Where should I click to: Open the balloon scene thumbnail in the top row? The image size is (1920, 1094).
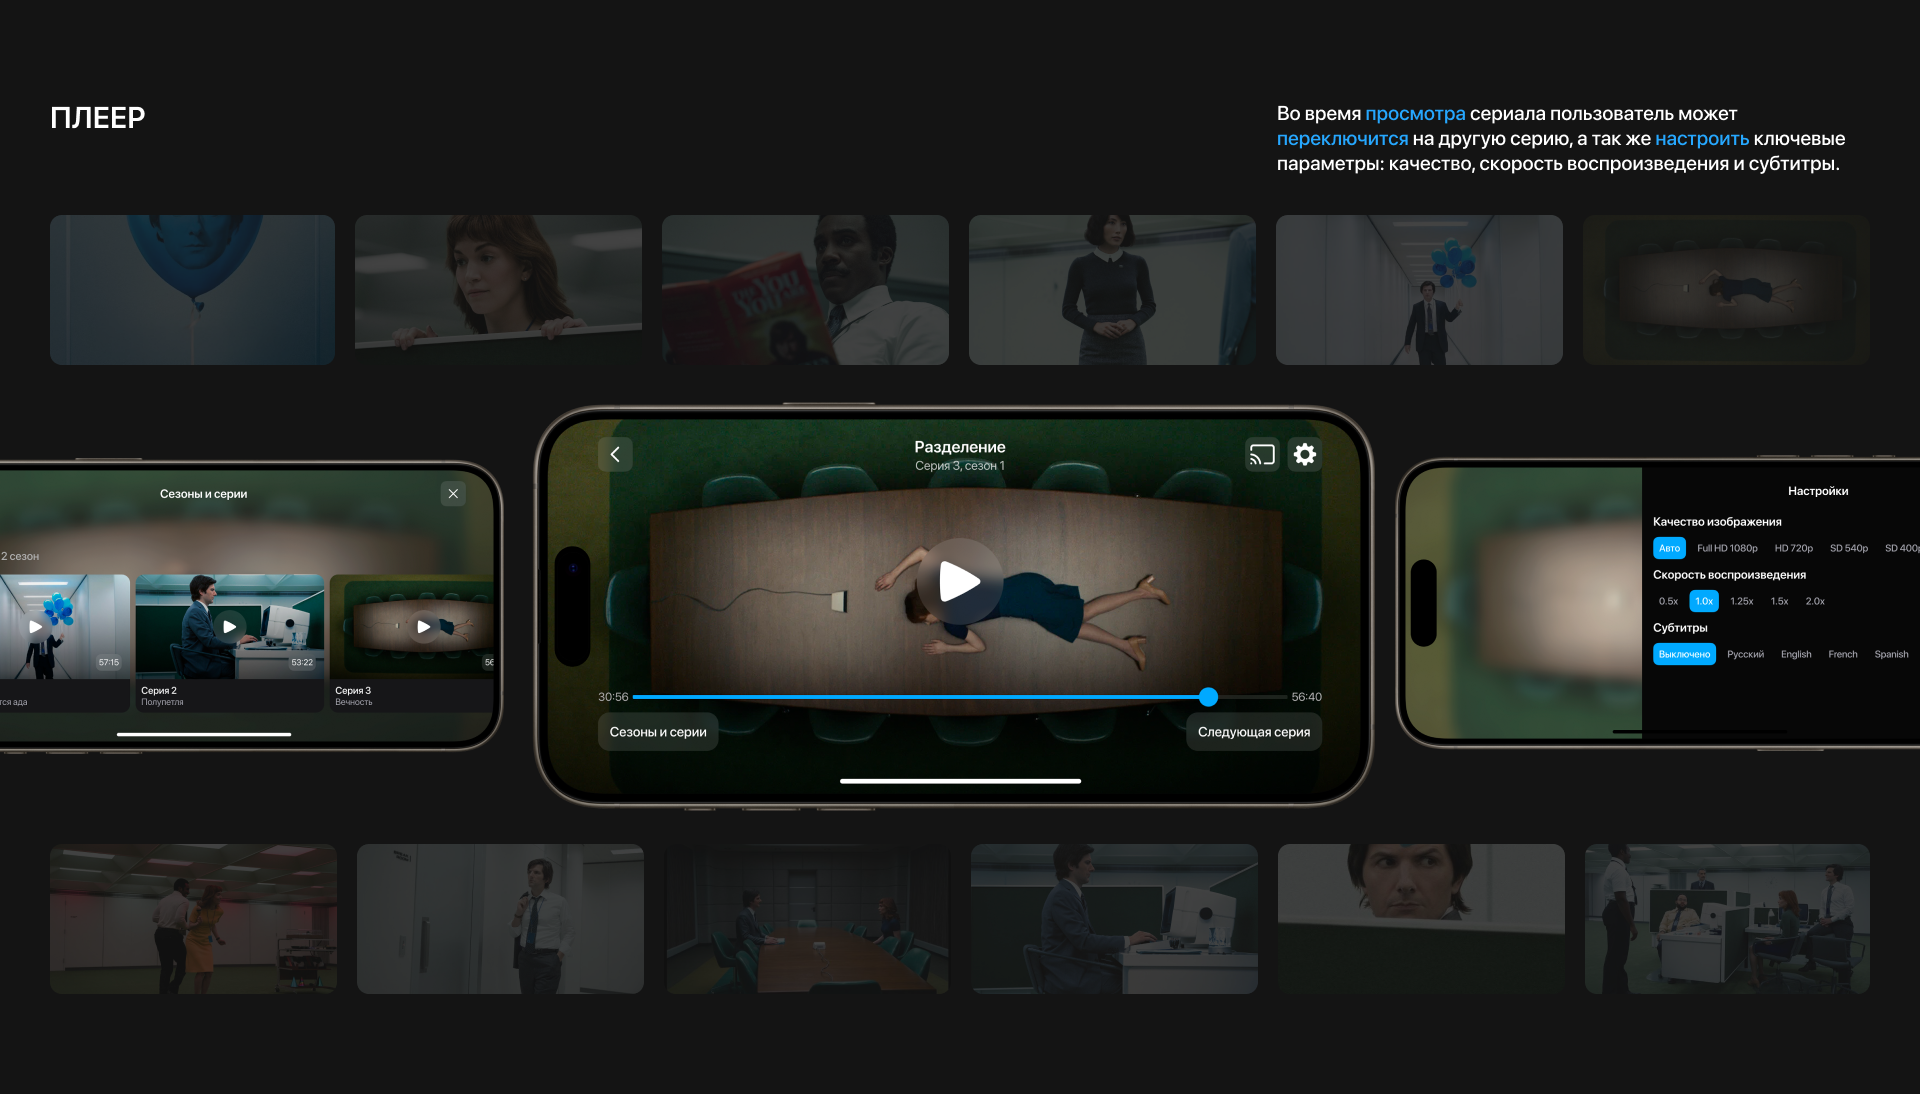192,290
